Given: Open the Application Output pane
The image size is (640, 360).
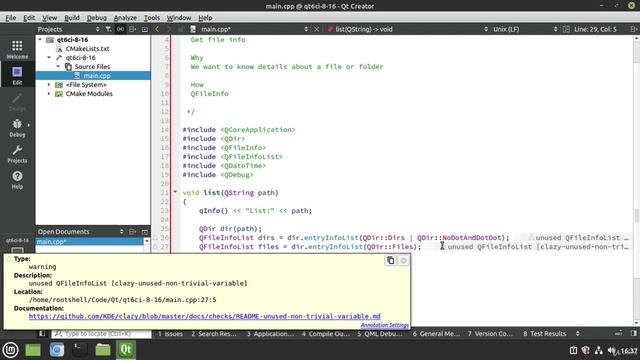Looking at the screenshot, I should [270, 333].
